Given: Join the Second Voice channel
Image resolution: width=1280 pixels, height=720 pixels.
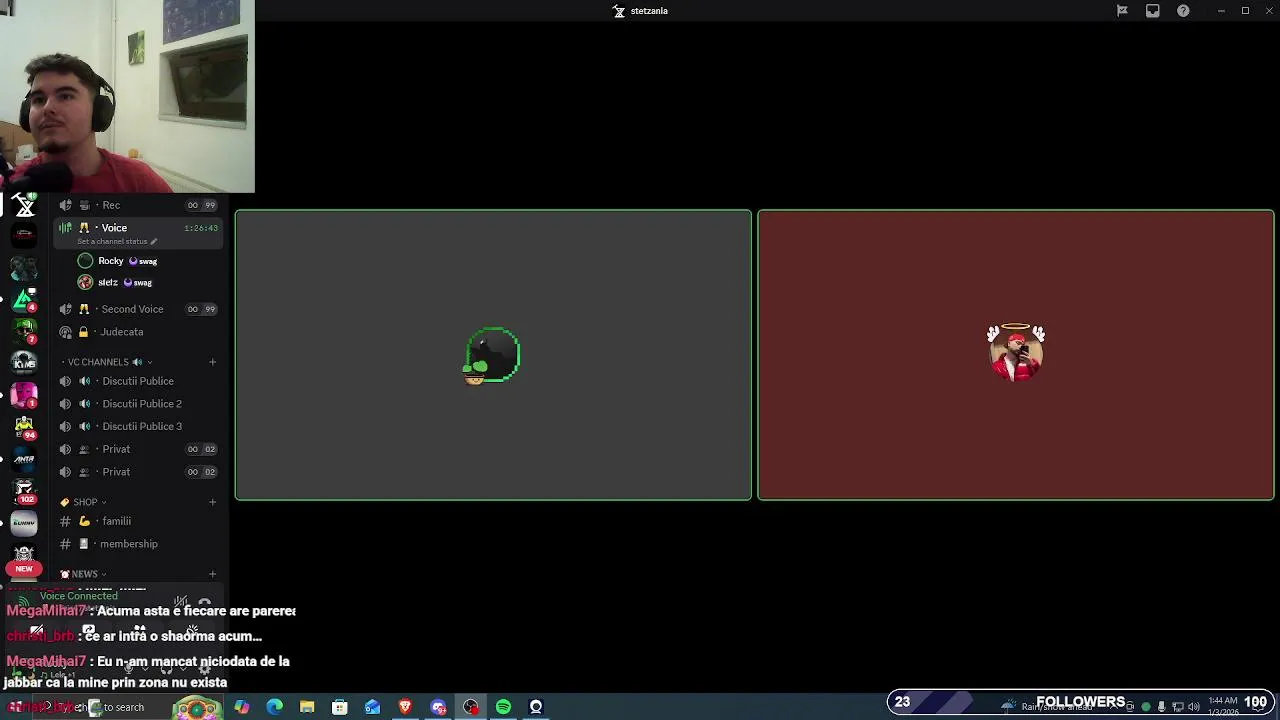Looking at the screenshot, I should [x=138, y=309].
